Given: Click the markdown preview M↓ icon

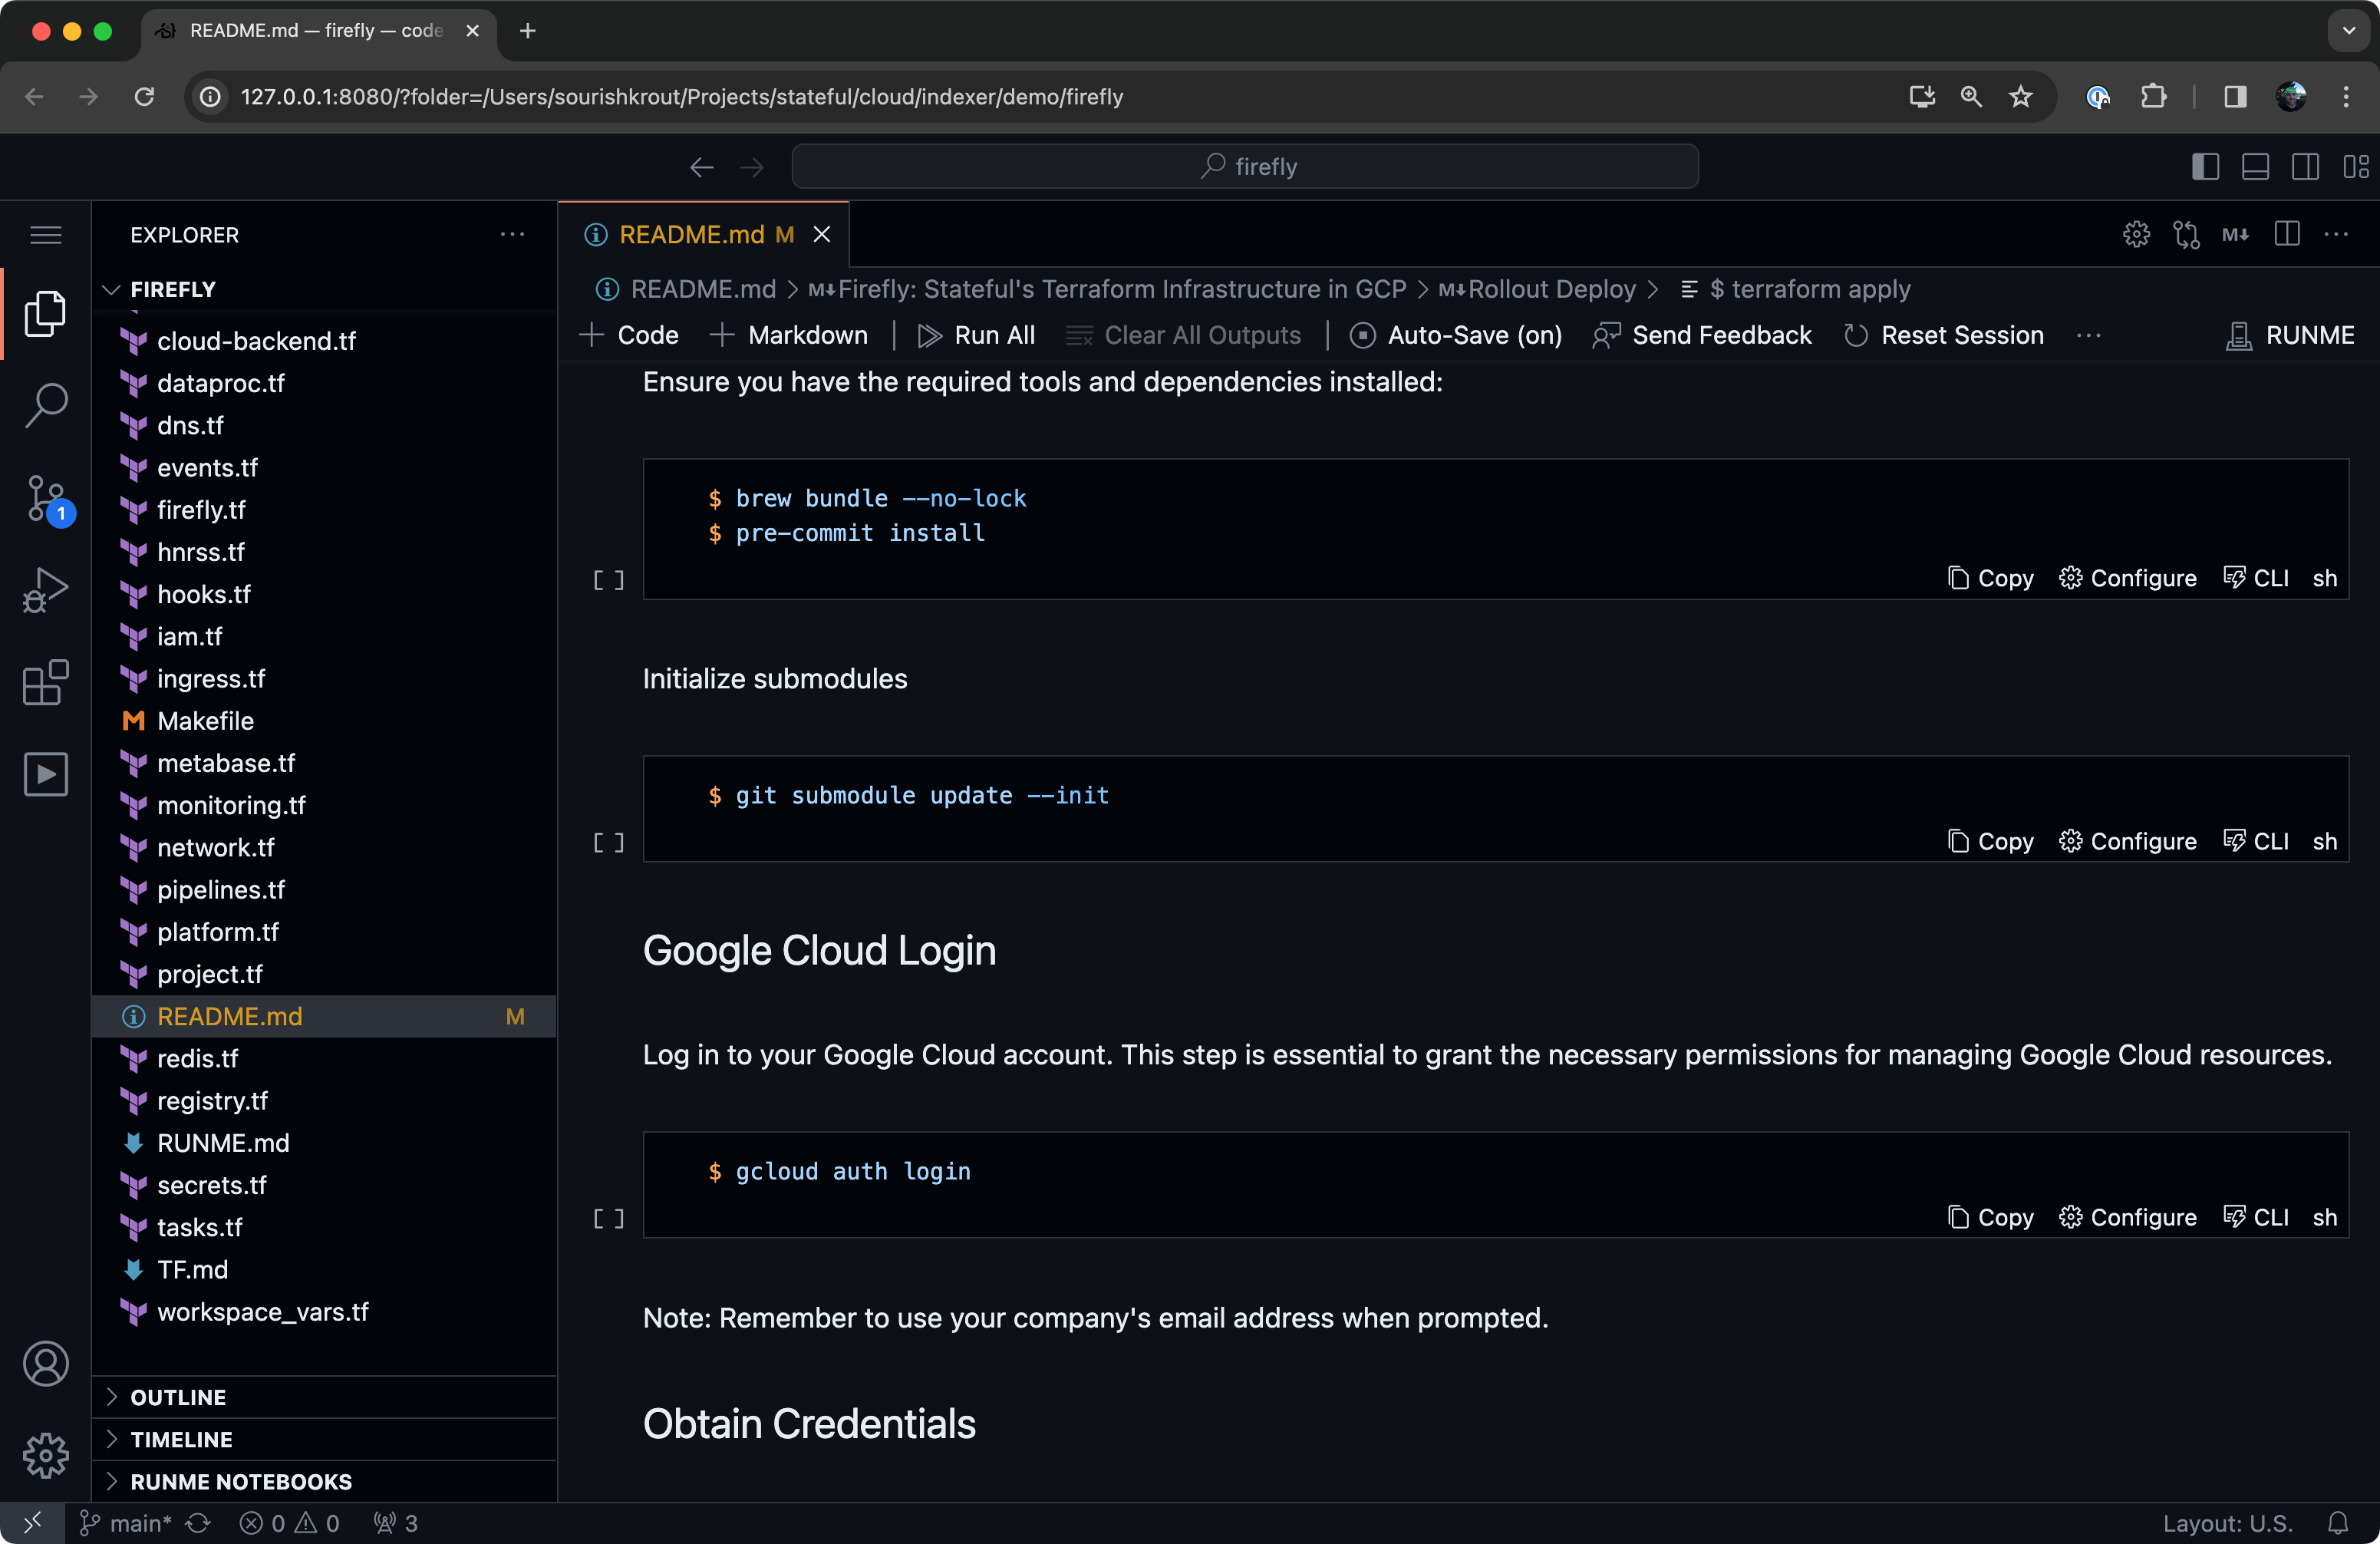Looking at the screenshot, I should (2236, 234).
